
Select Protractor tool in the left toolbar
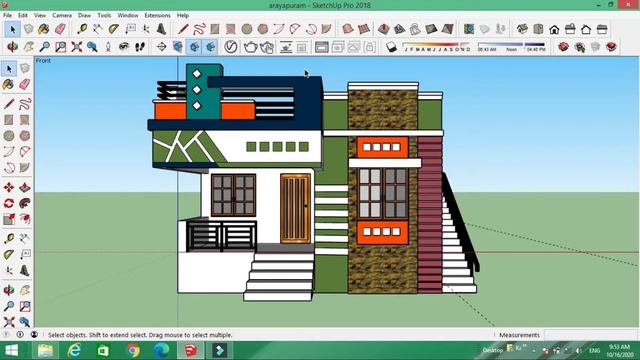pos(9,255)
